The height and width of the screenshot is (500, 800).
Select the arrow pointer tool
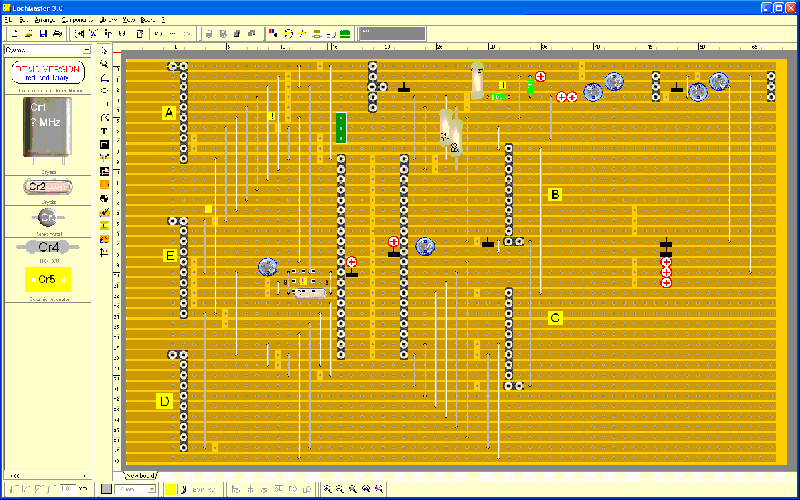point(105,49)
